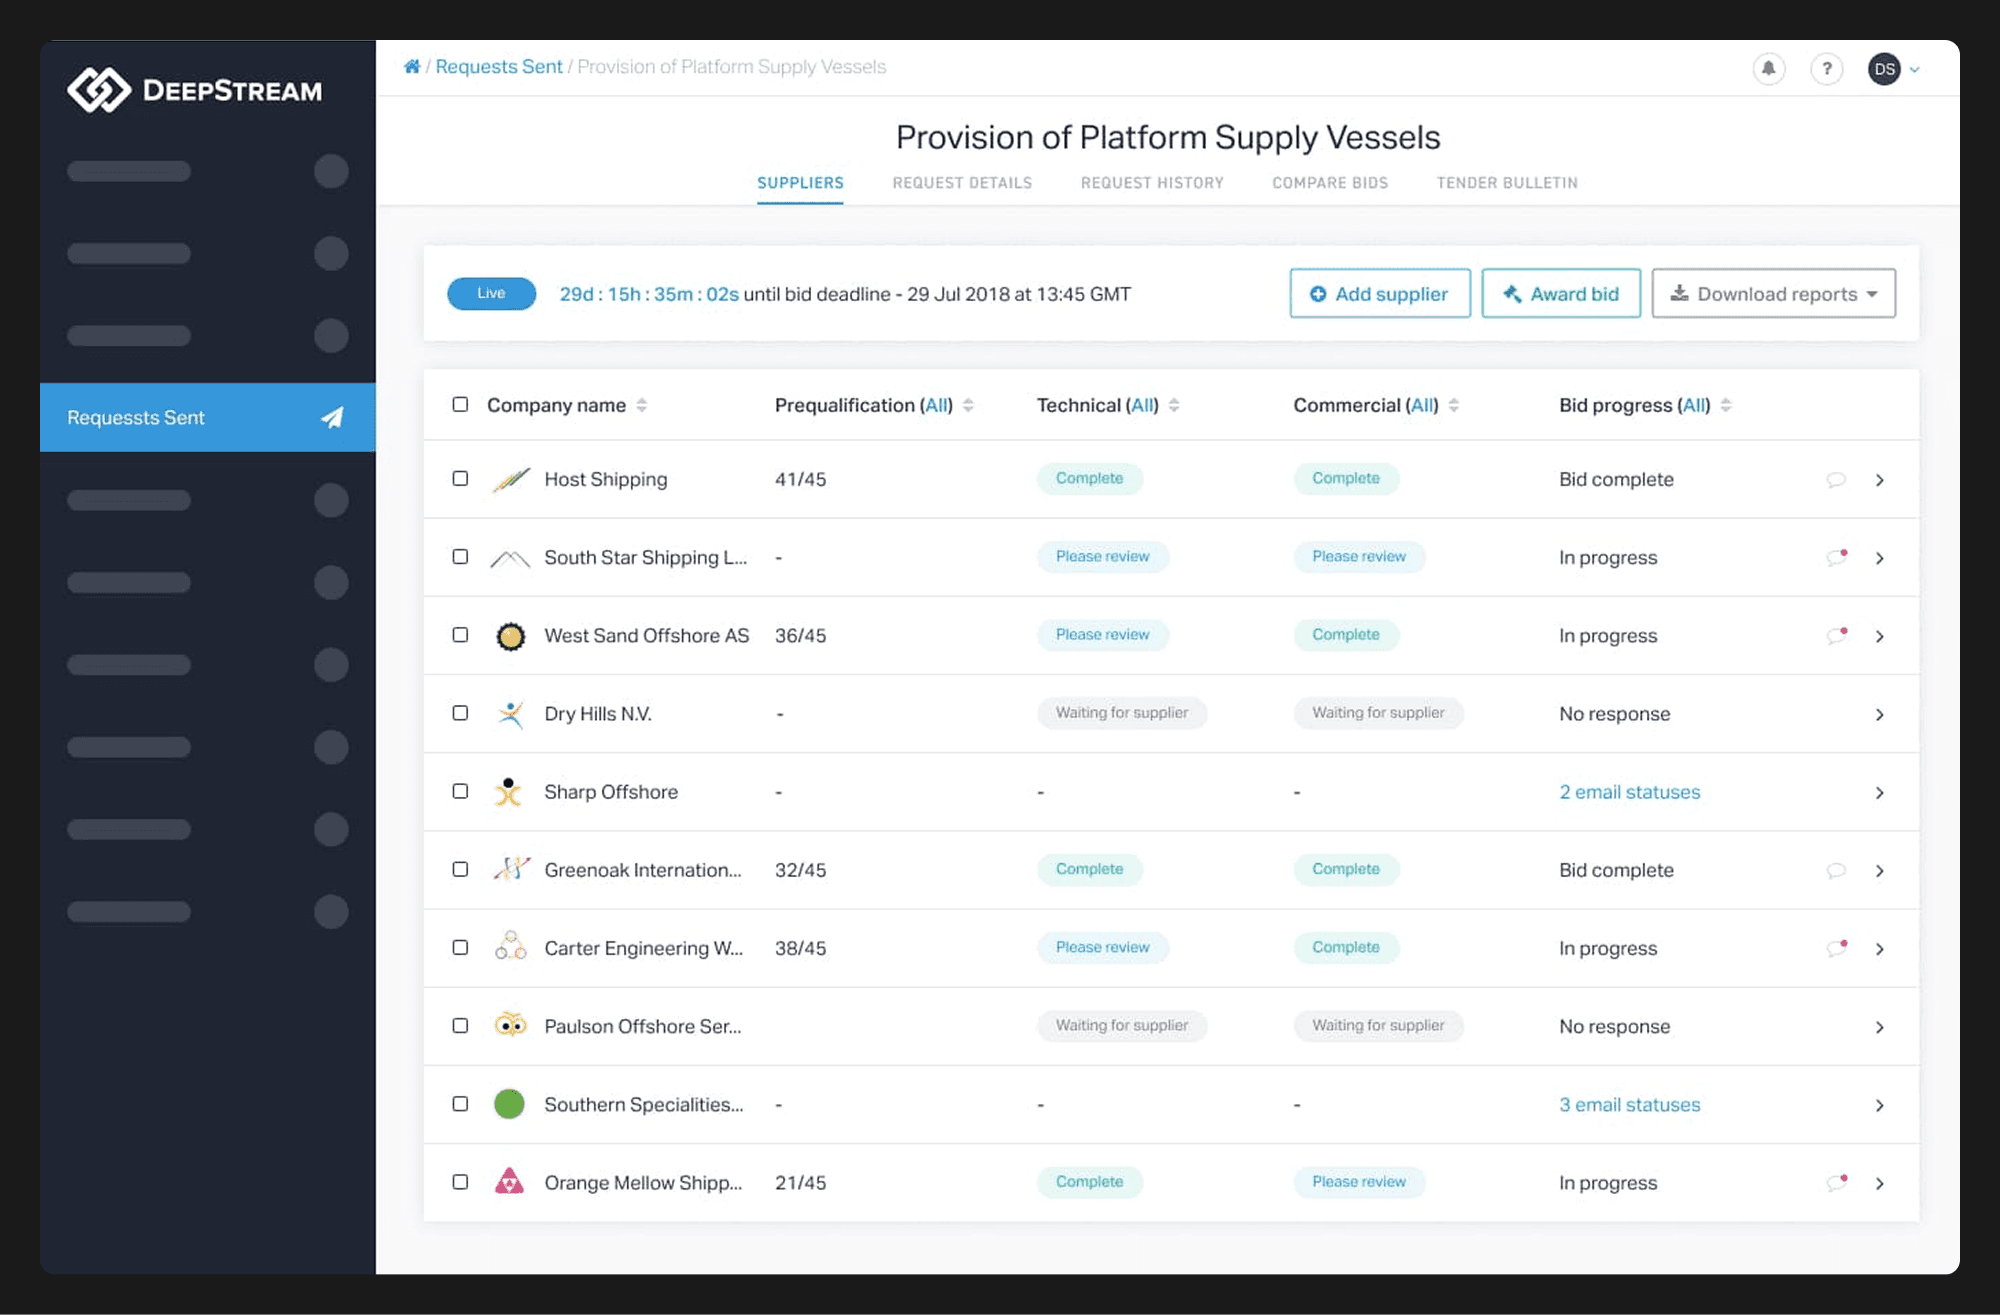Viewport: 2000px width, 1315px height.
Task: Check the Host Shipping row checkbox
Action: (x=460, y=478)
